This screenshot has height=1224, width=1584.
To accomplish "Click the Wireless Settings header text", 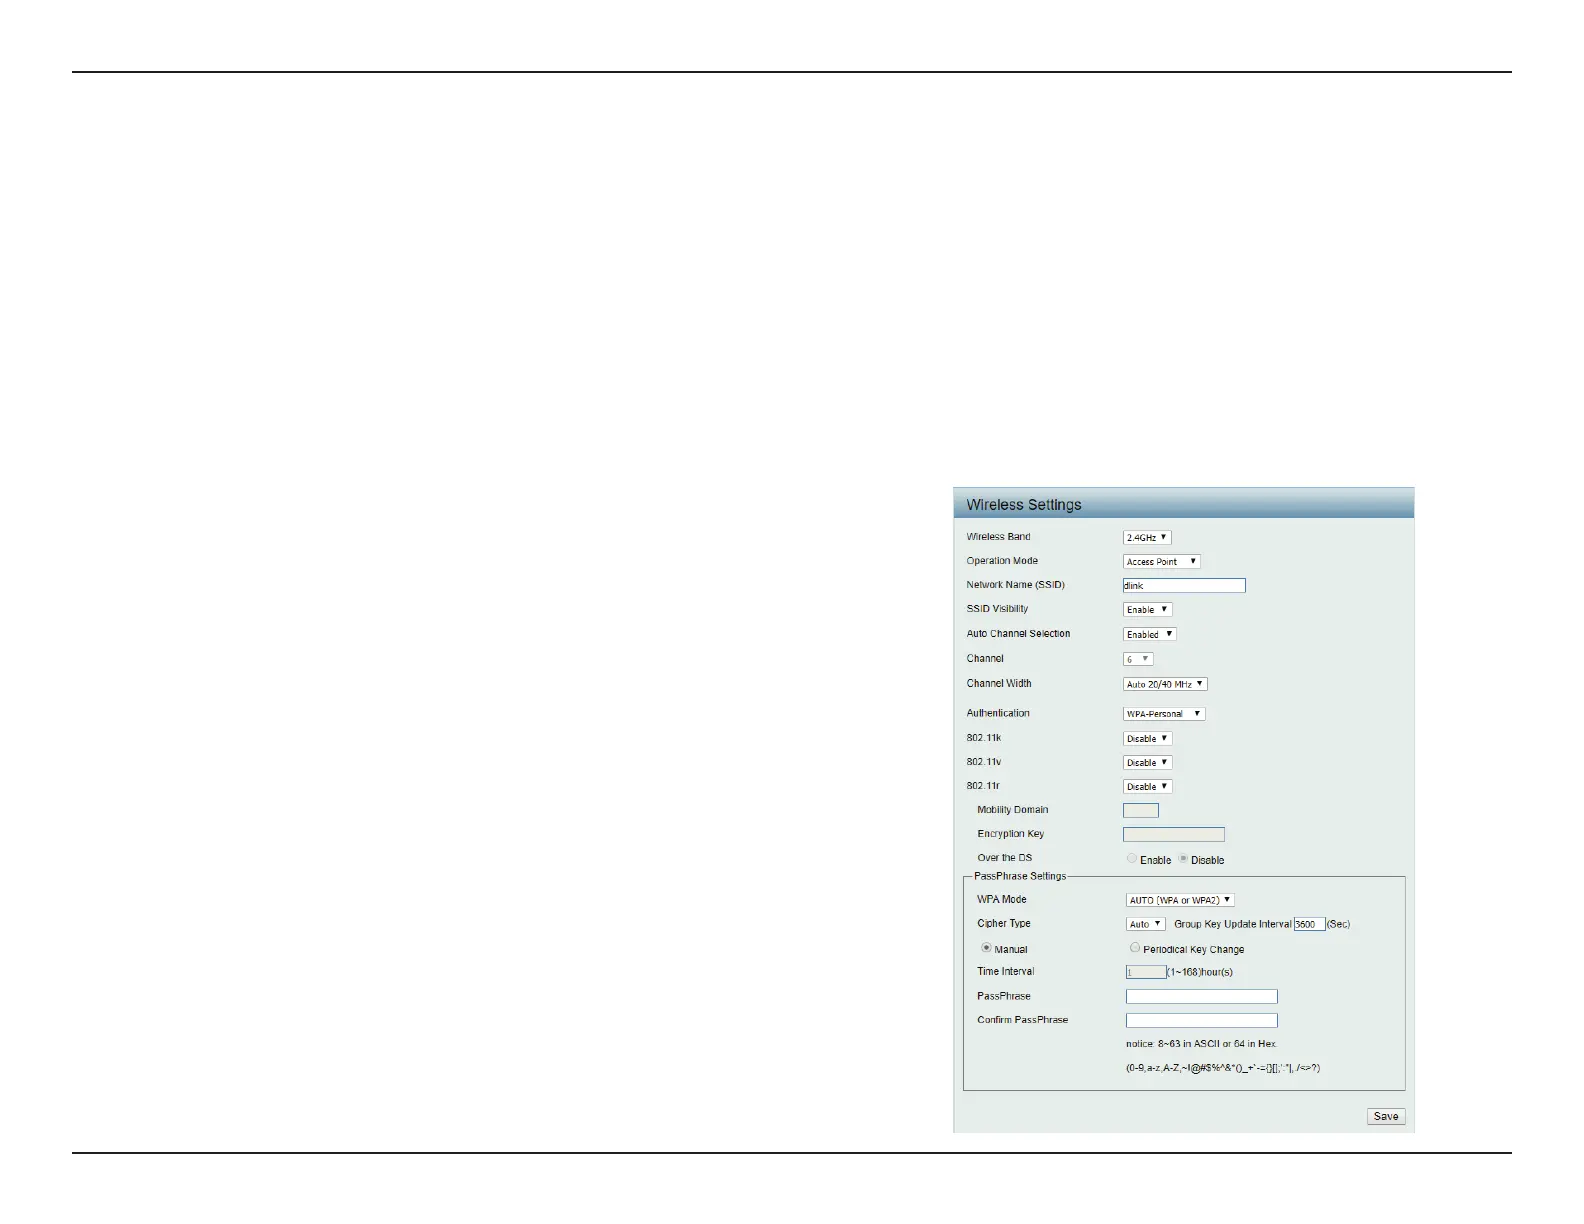I will tap(1024, 505).
